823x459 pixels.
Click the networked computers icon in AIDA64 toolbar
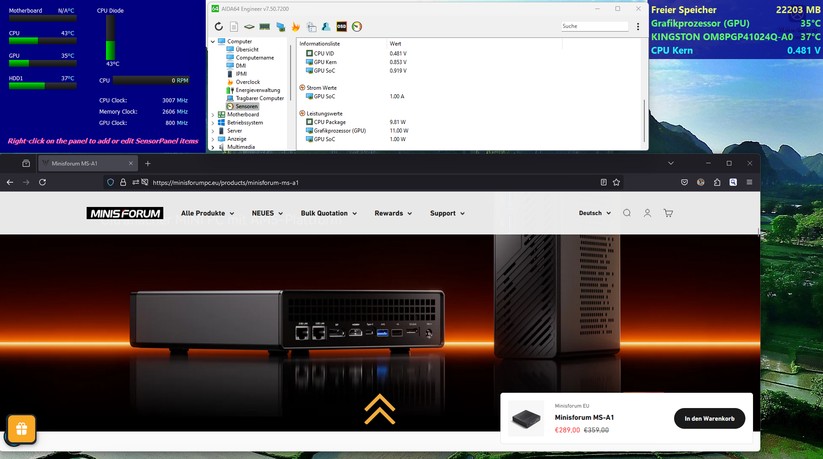tap(280, 26)
